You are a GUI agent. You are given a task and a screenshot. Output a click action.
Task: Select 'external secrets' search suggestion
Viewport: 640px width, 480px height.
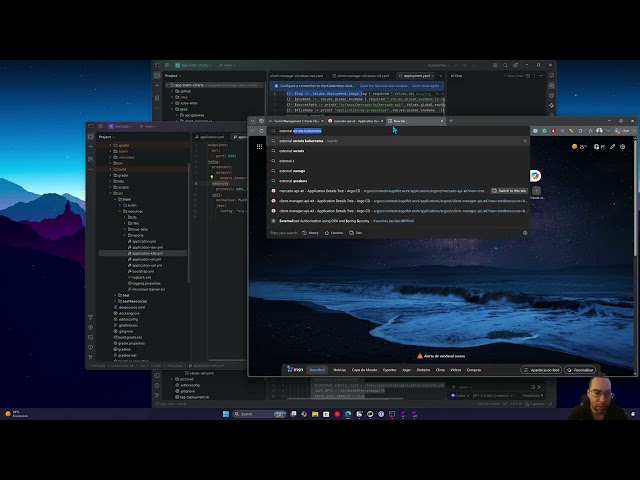(x=398, y=151)
